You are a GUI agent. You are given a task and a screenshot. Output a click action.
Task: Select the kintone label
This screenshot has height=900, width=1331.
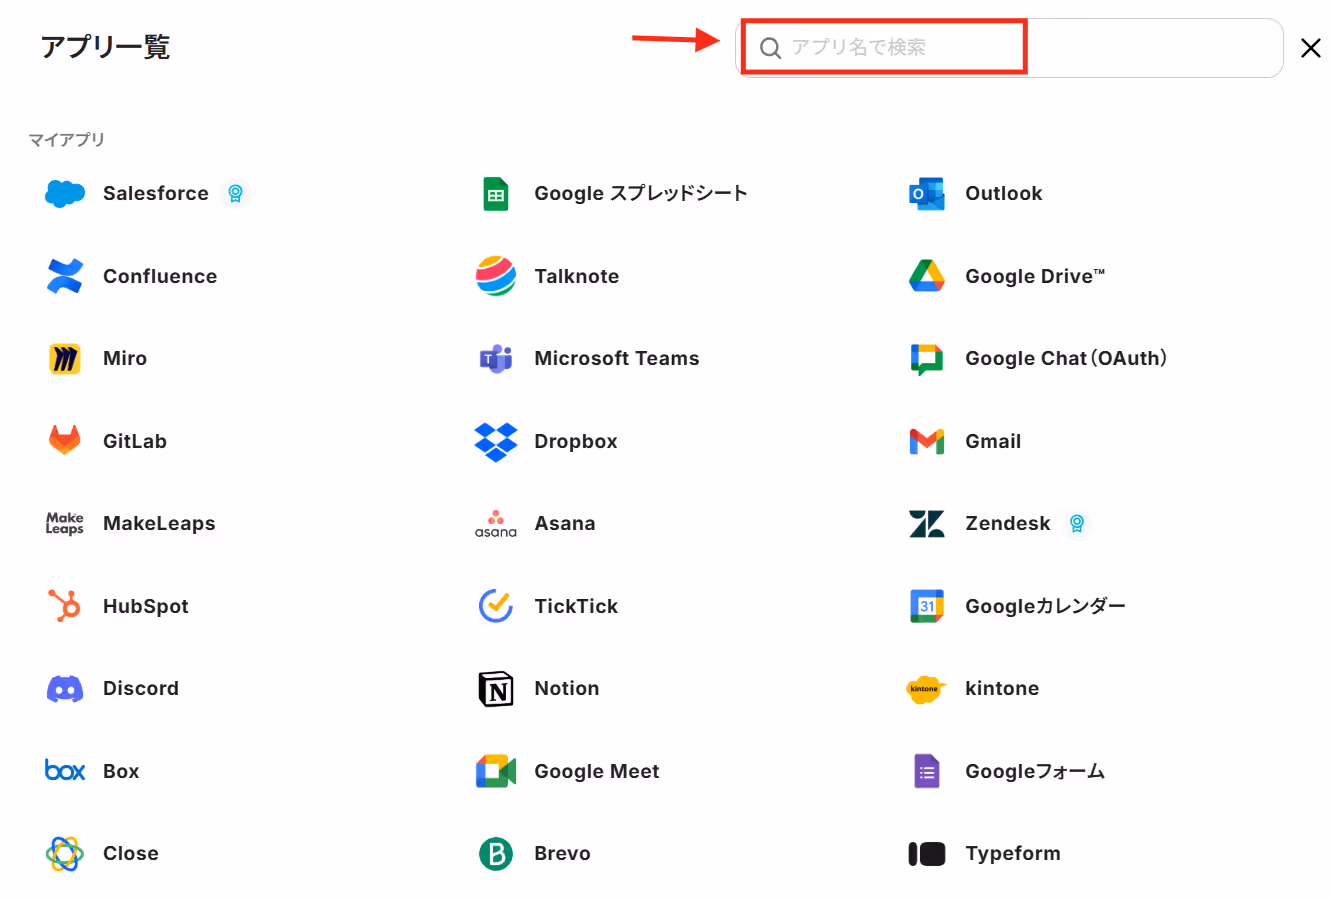coord(1002,688)
